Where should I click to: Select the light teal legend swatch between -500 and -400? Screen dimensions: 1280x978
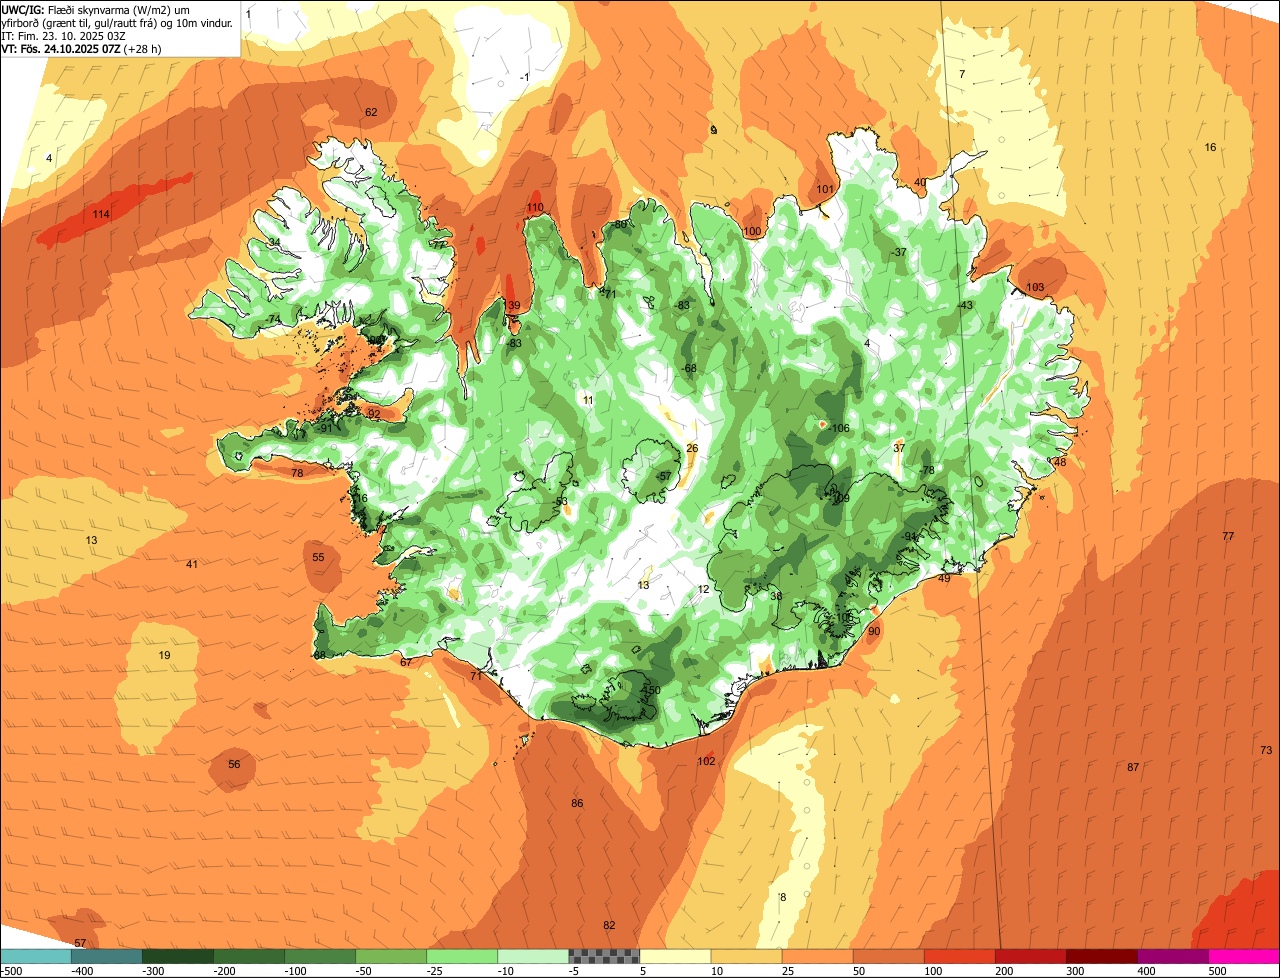[x=35, y=956]
